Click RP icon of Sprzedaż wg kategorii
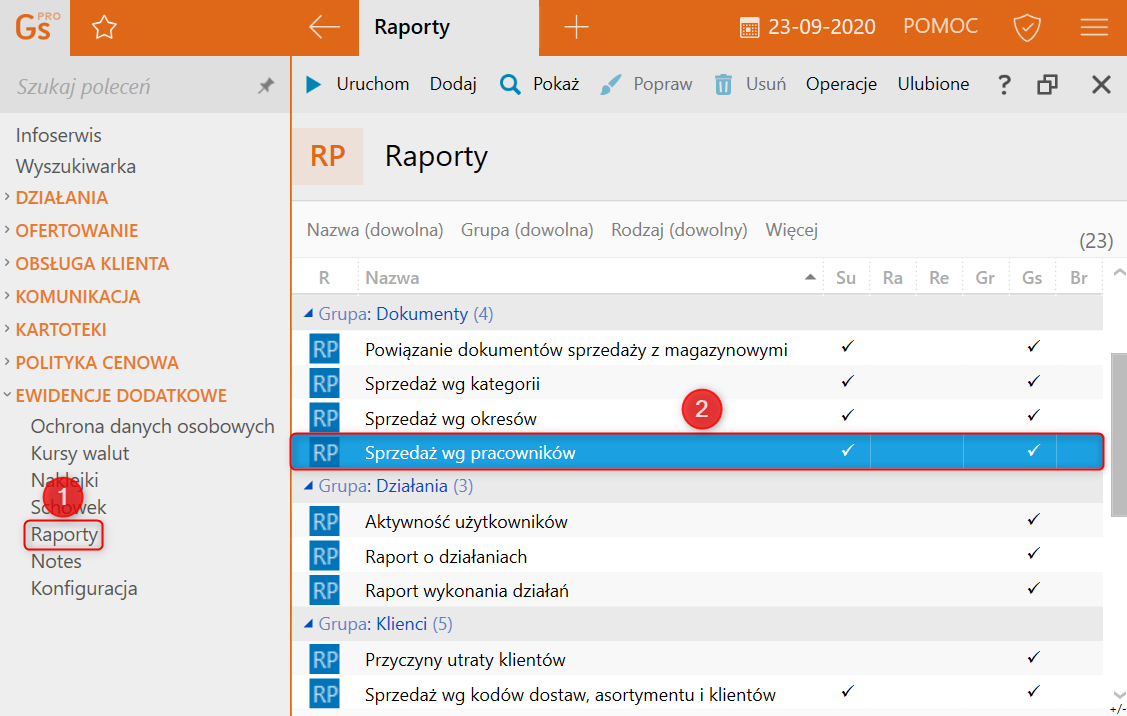This screenshot has width=1127, height=716. [325, 383]
